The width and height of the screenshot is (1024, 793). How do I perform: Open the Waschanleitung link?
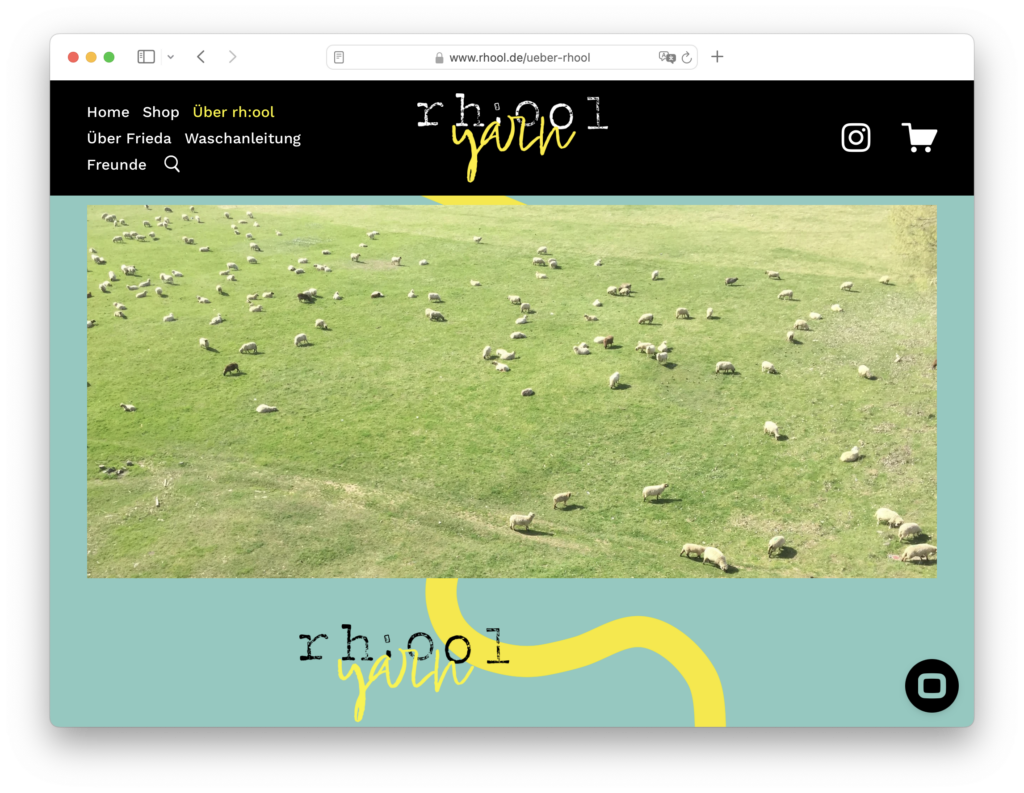point(242,138)
